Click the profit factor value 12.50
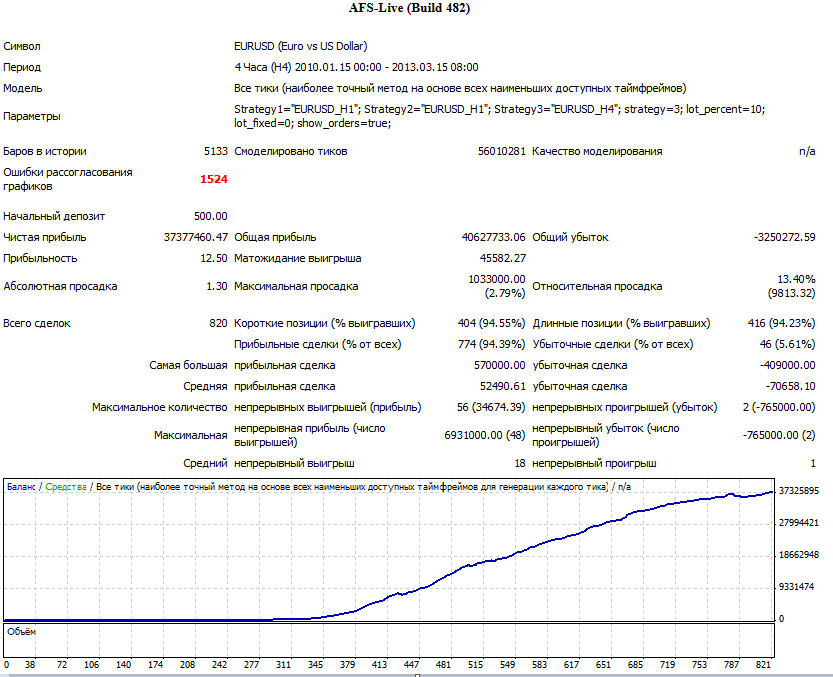 pos(214,258)
